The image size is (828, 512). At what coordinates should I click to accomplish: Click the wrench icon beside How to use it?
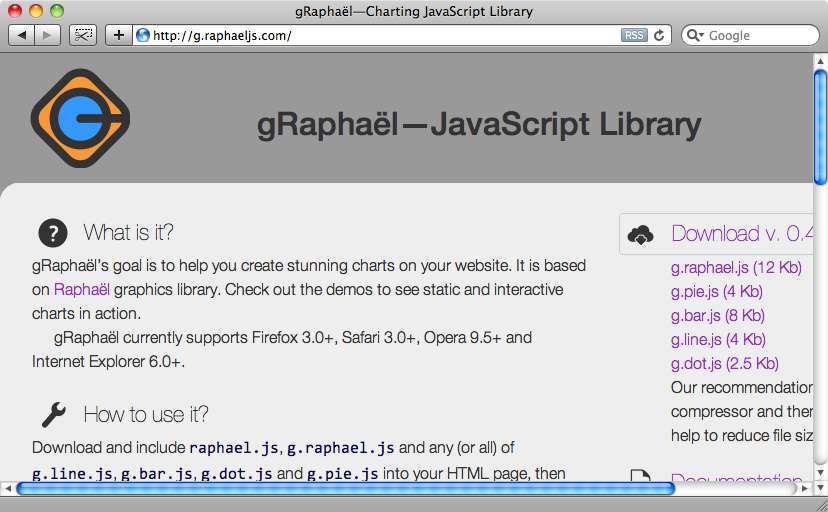[53, 414]
